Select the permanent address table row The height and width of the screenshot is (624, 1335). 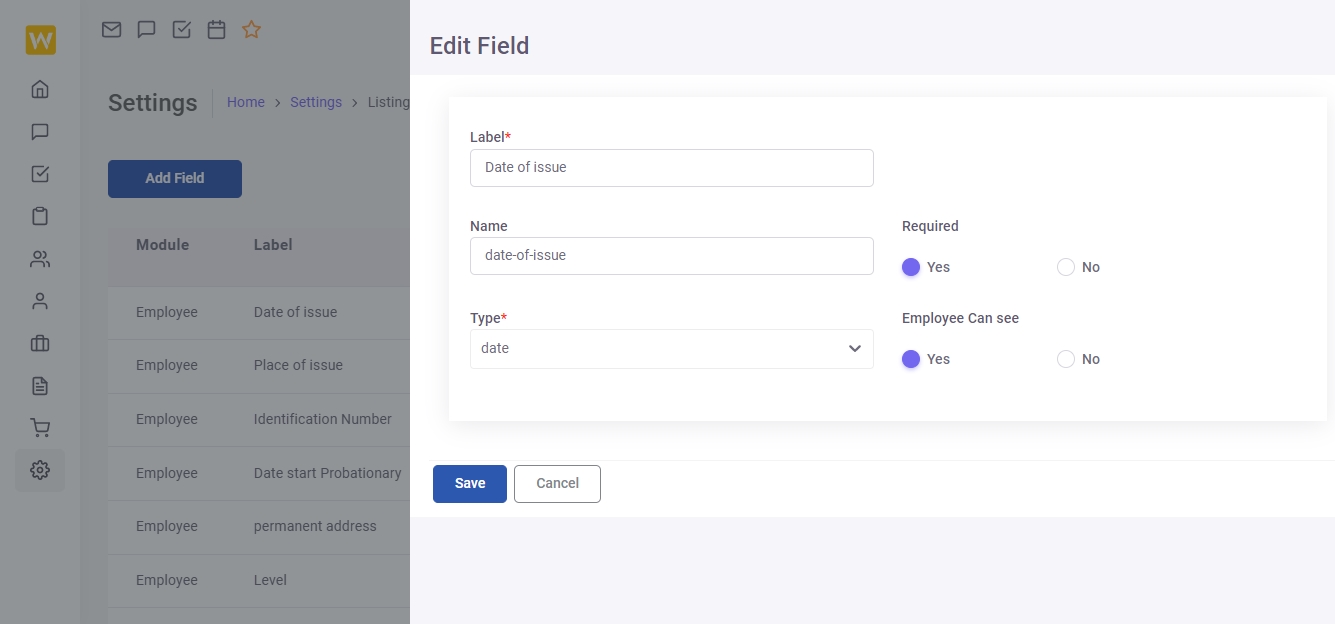coord(259,527)
